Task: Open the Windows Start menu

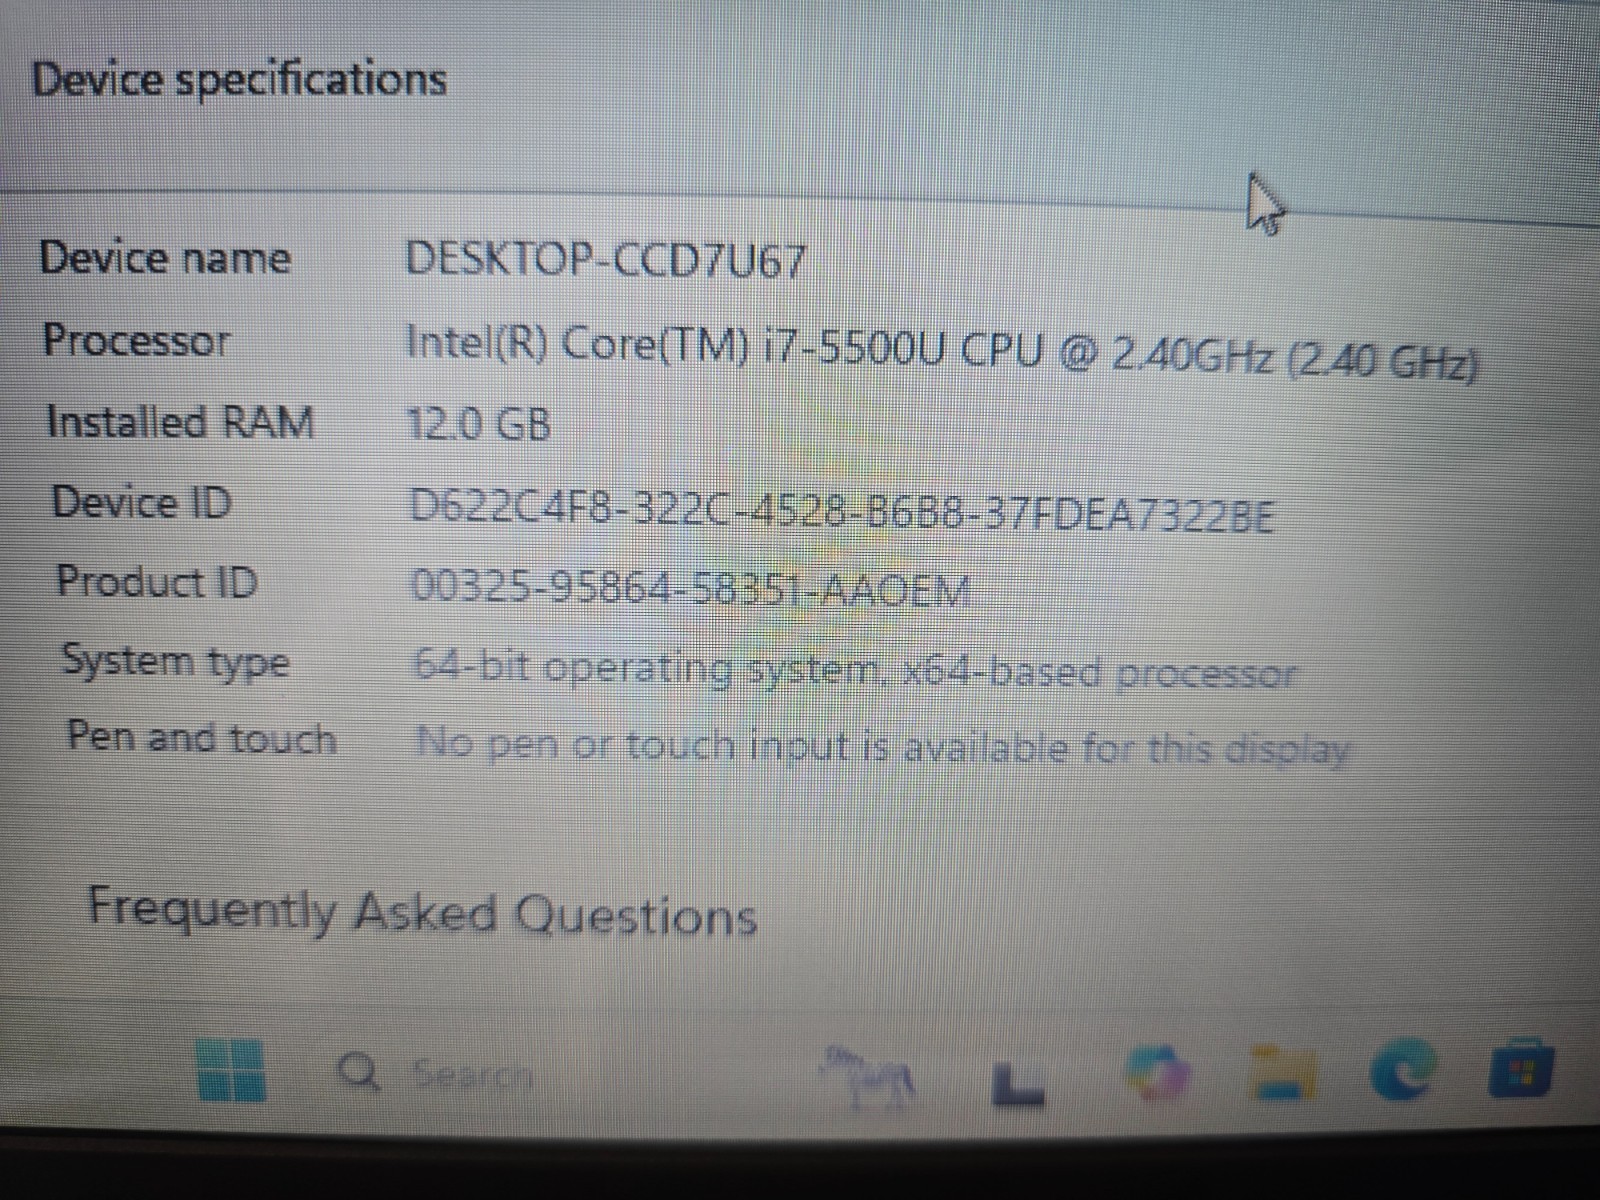Action: pyautogui.click(x=233, y=1069)
